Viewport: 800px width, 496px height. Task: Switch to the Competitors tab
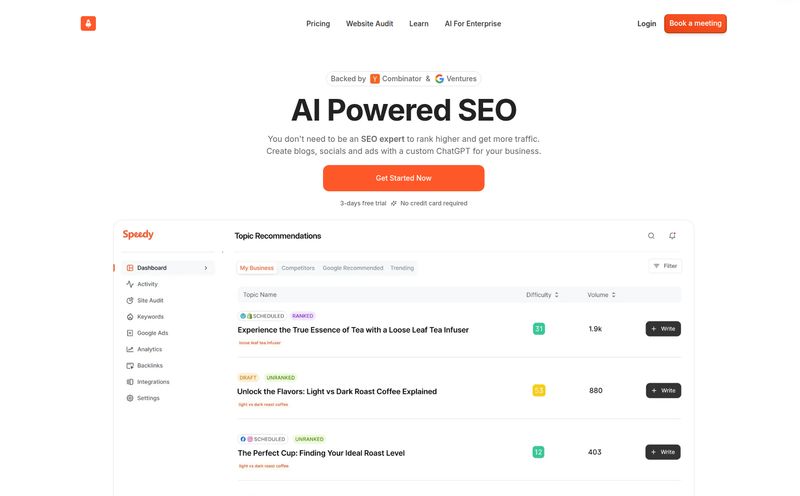298,268
